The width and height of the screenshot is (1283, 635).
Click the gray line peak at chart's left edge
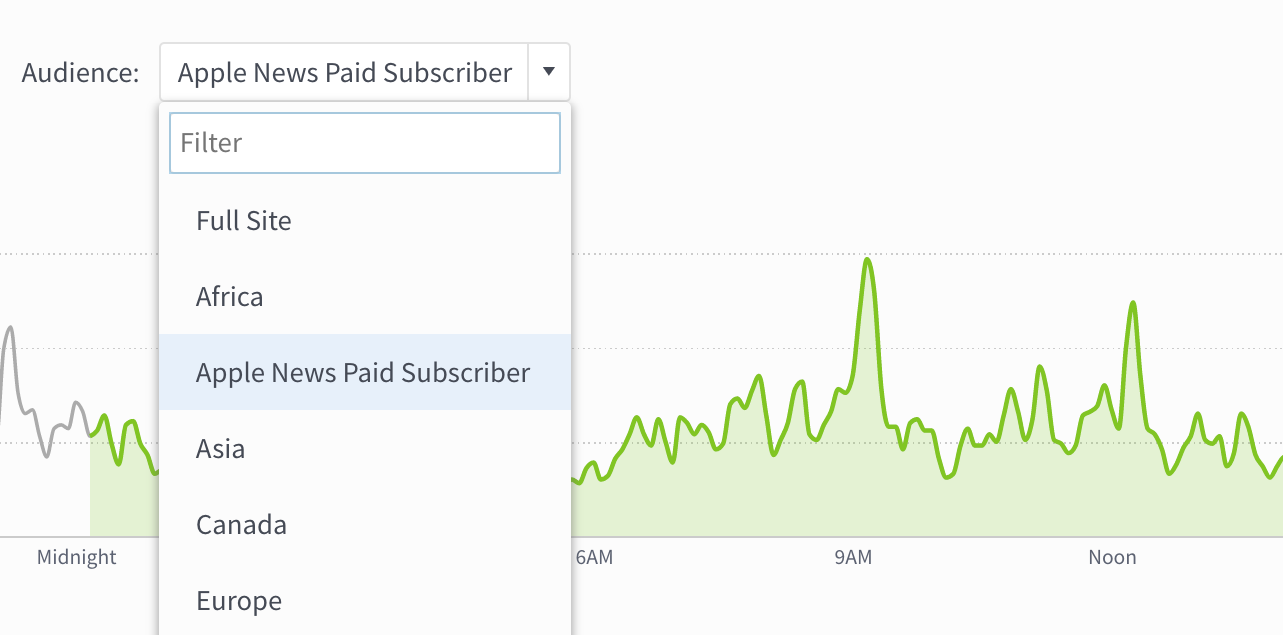pyautogui.click(x=10, y=328)
